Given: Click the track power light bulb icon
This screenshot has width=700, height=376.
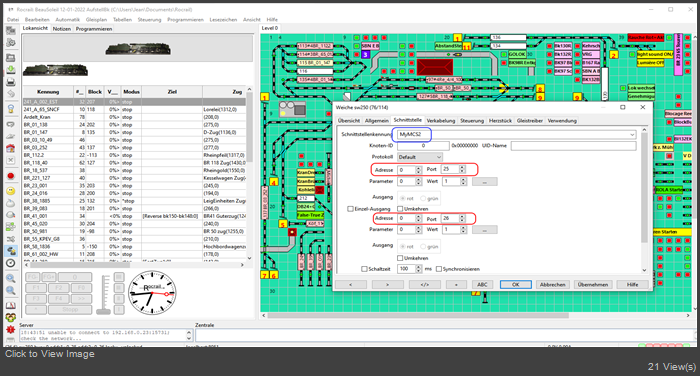Looking at the screenshot, I should tap(11, 109).
